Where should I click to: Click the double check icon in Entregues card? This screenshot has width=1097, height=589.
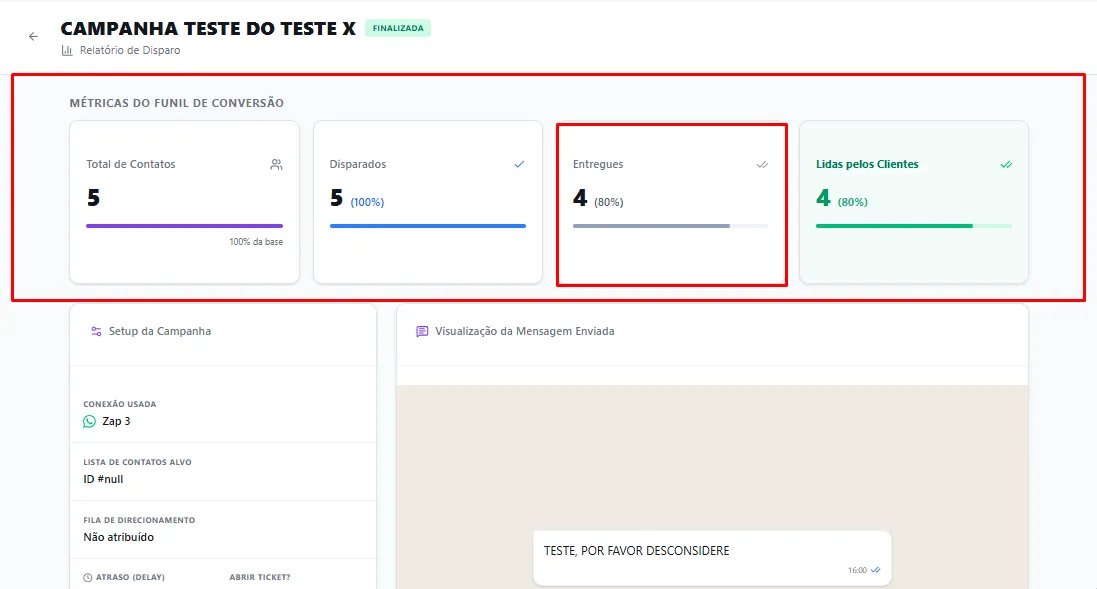point(762,164)
